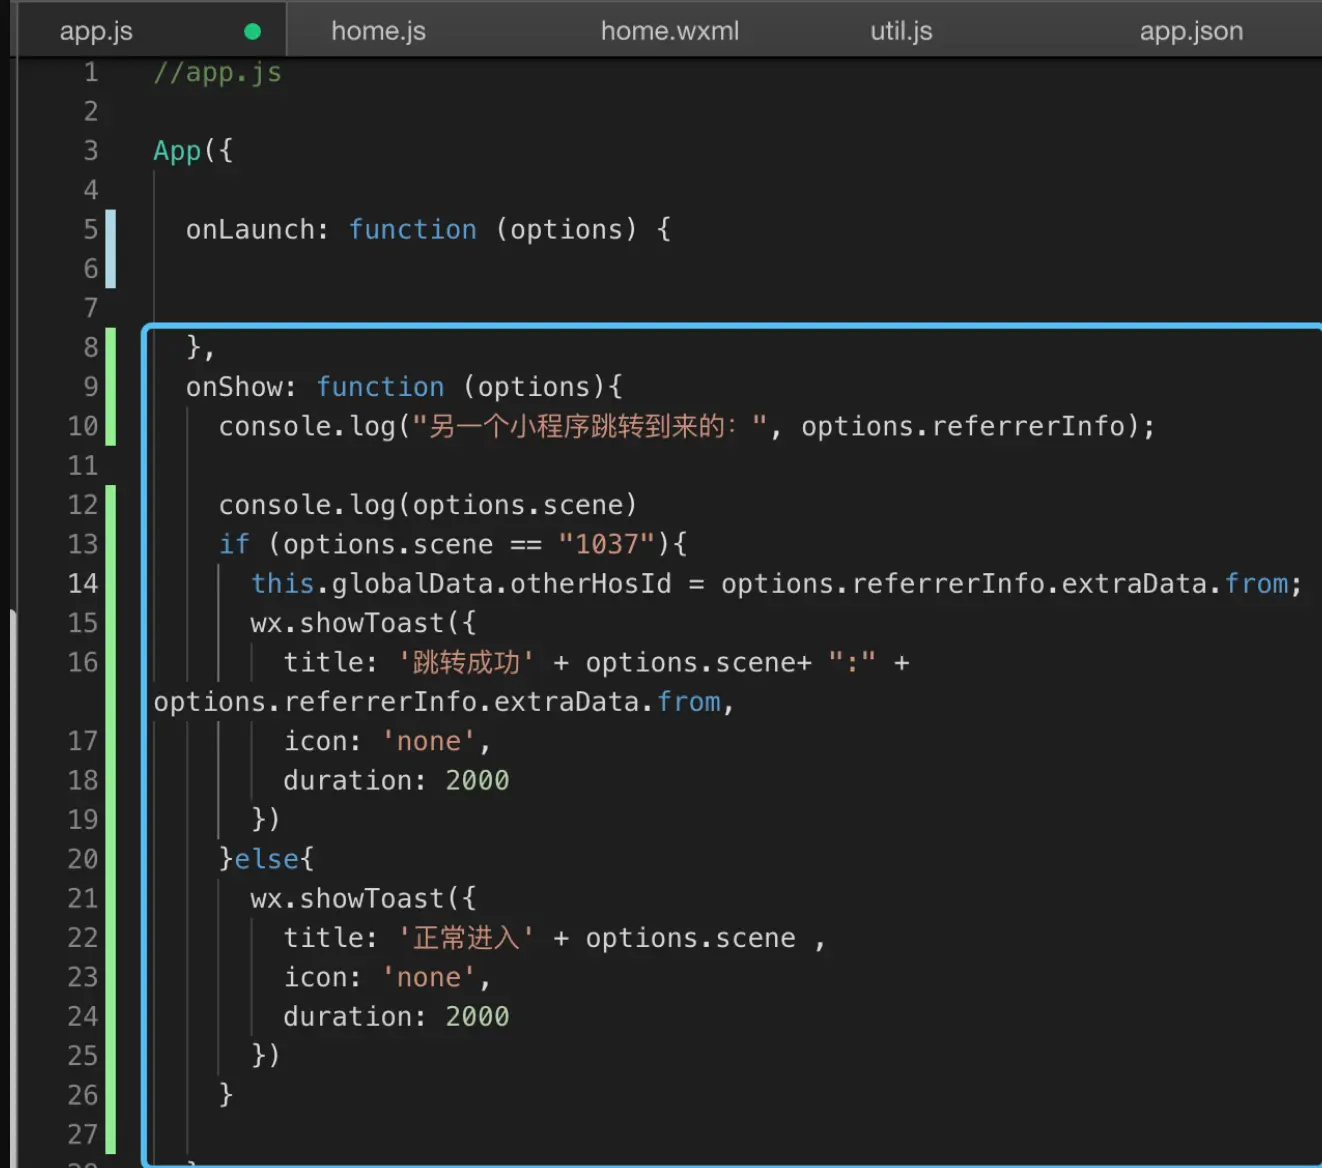Click line number 1 in the gutter

tap(91, 73)
